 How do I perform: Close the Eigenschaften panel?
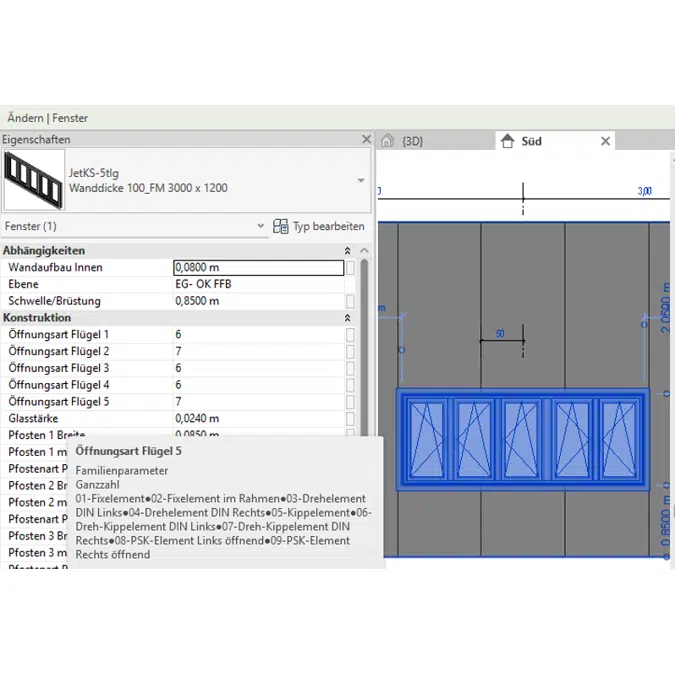click(366, 139)
